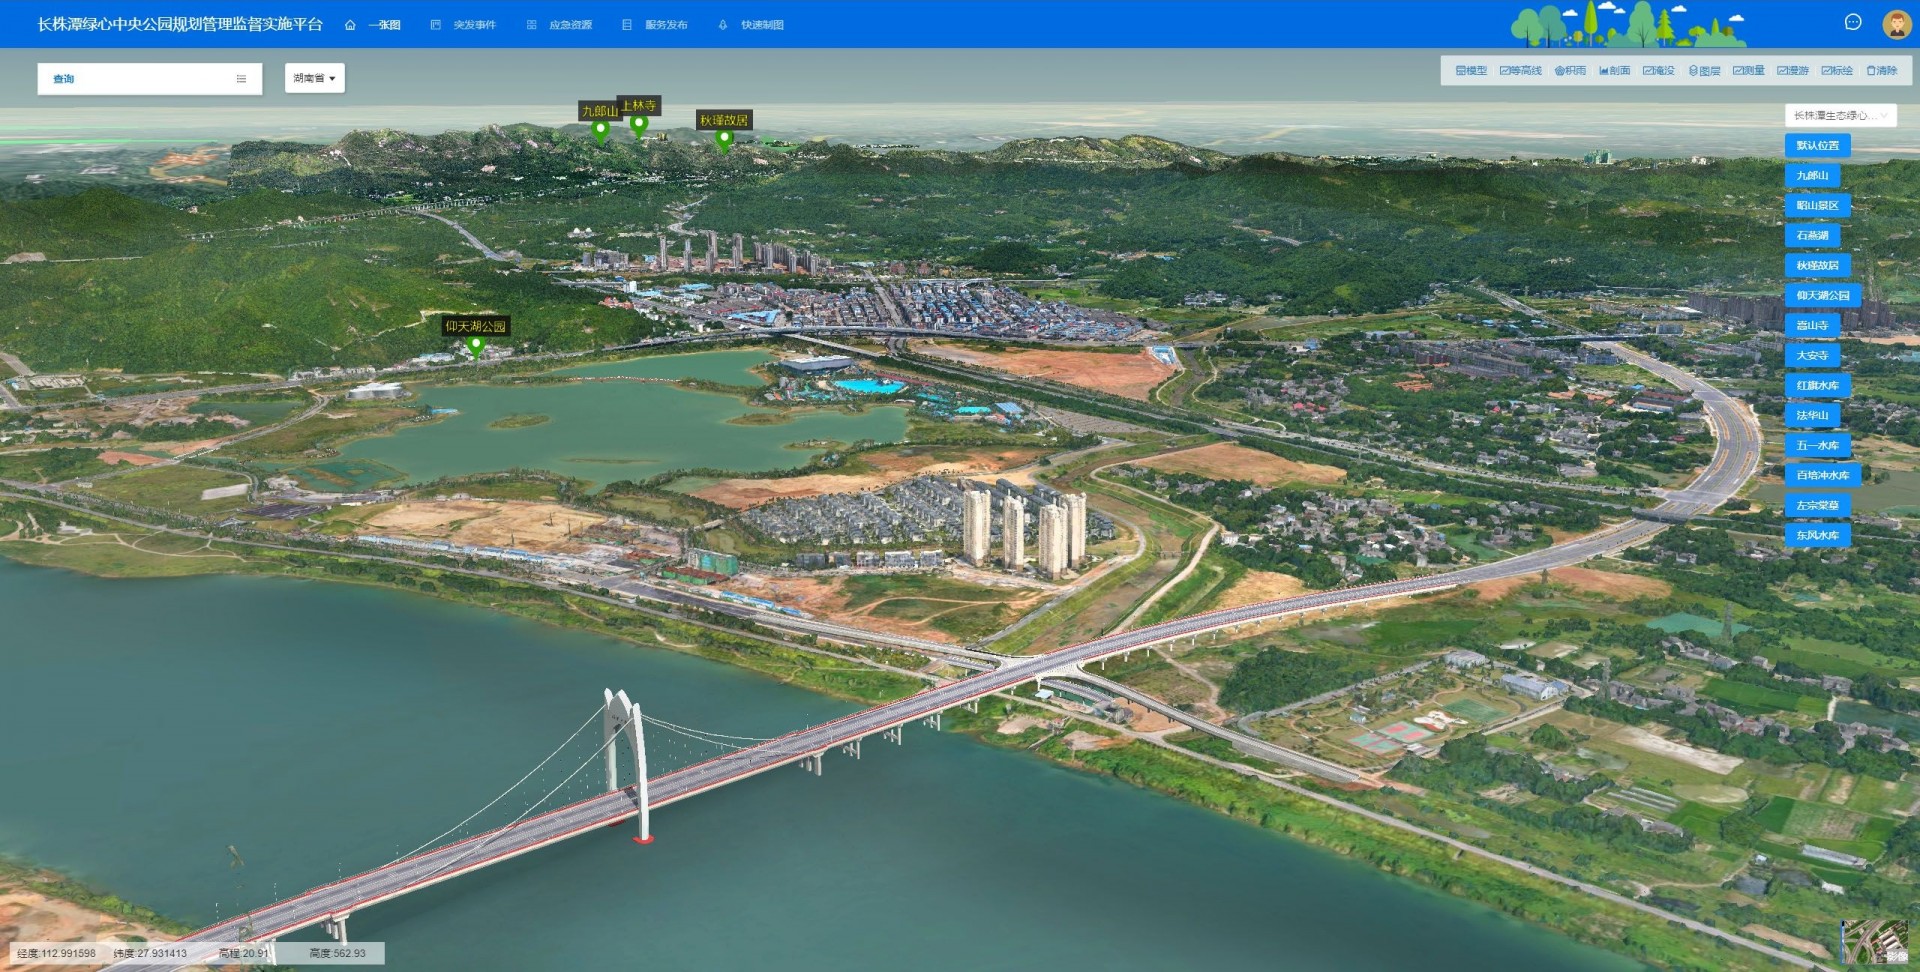Open the 长株潭生态绿心 area dropdown
Viewport: 1920px width, 972px height.
coord(1840,116)
